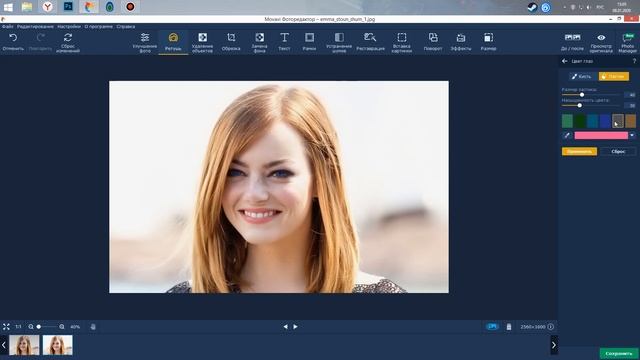
Task: Select the Ретушь retouch tool
Action: pyautogui.click(x=173, y=42)
